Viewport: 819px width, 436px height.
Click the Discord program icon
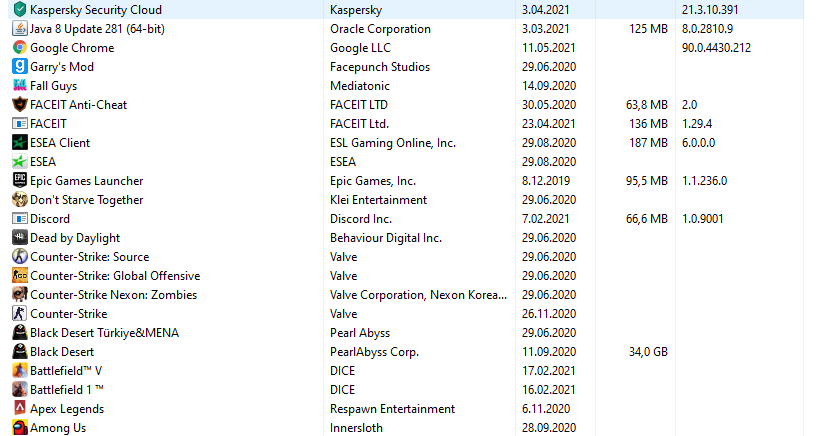pos(20,219)
